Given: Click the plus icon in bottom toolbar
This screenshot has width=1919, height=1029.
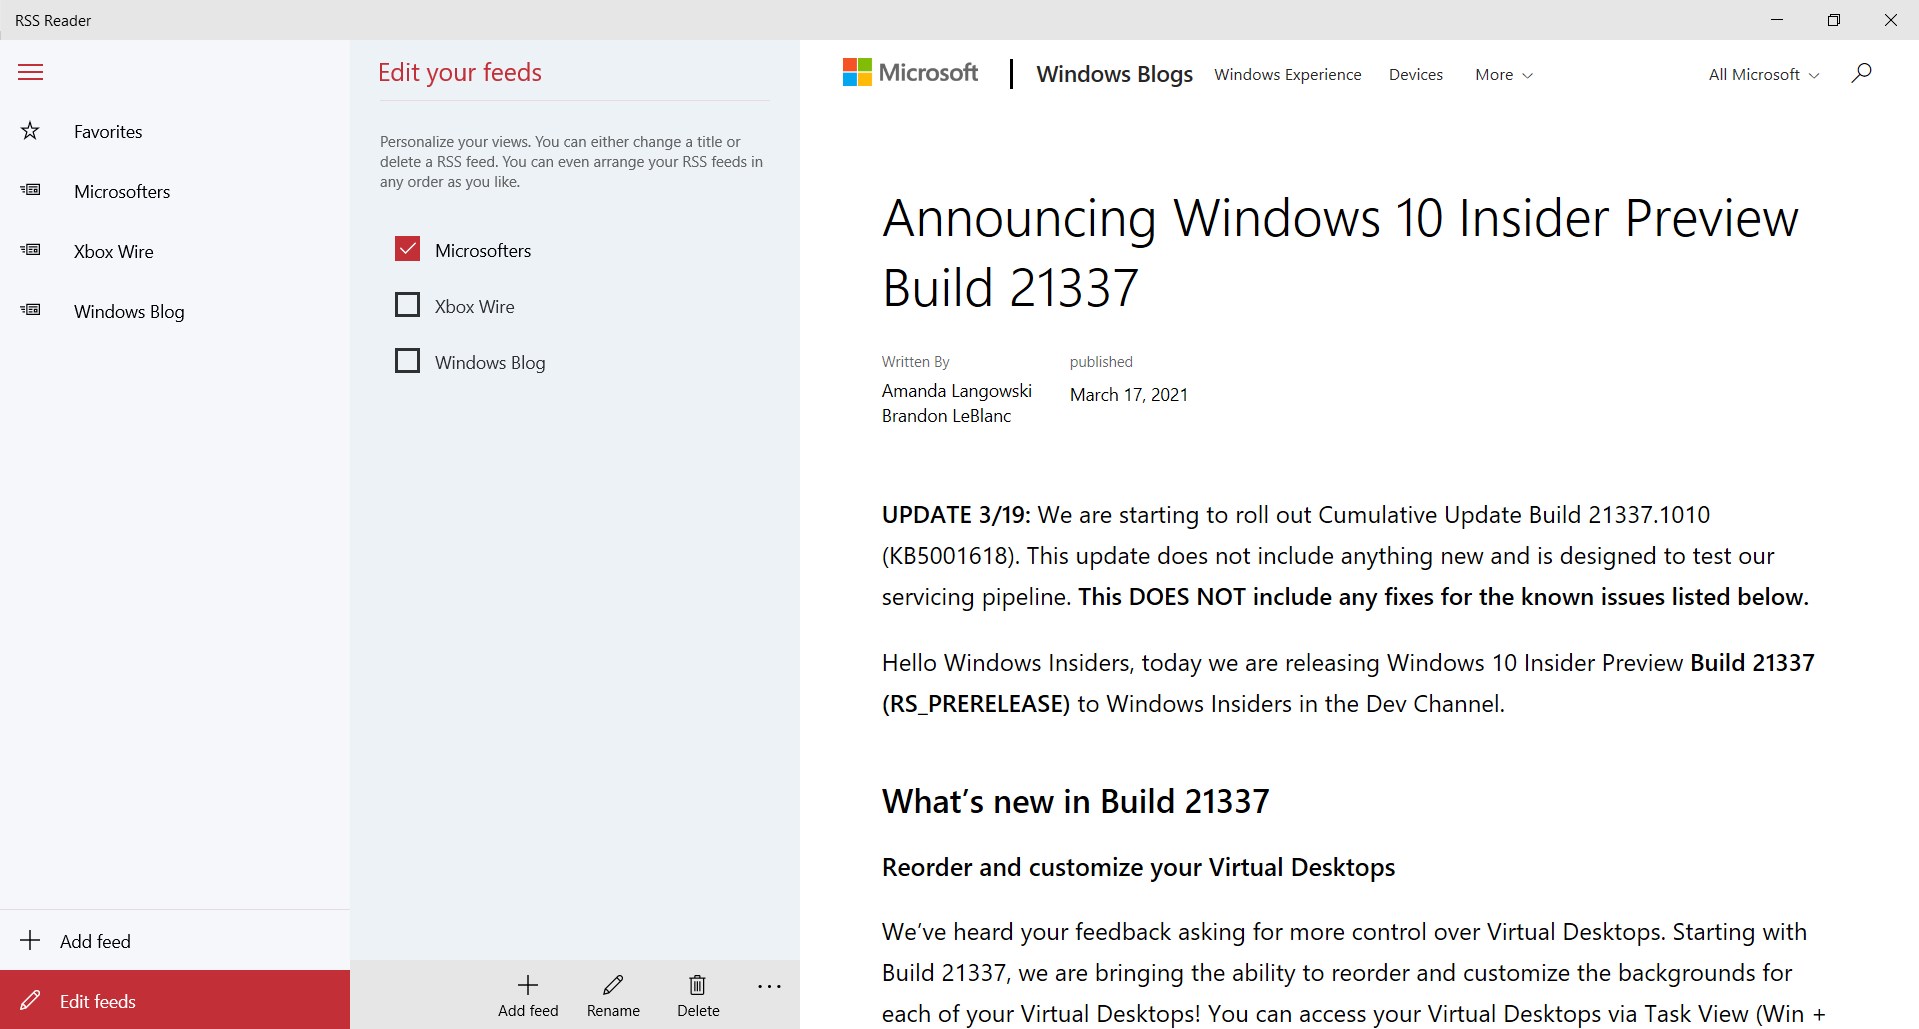Looking at the screenshot, I should point(528,986).
